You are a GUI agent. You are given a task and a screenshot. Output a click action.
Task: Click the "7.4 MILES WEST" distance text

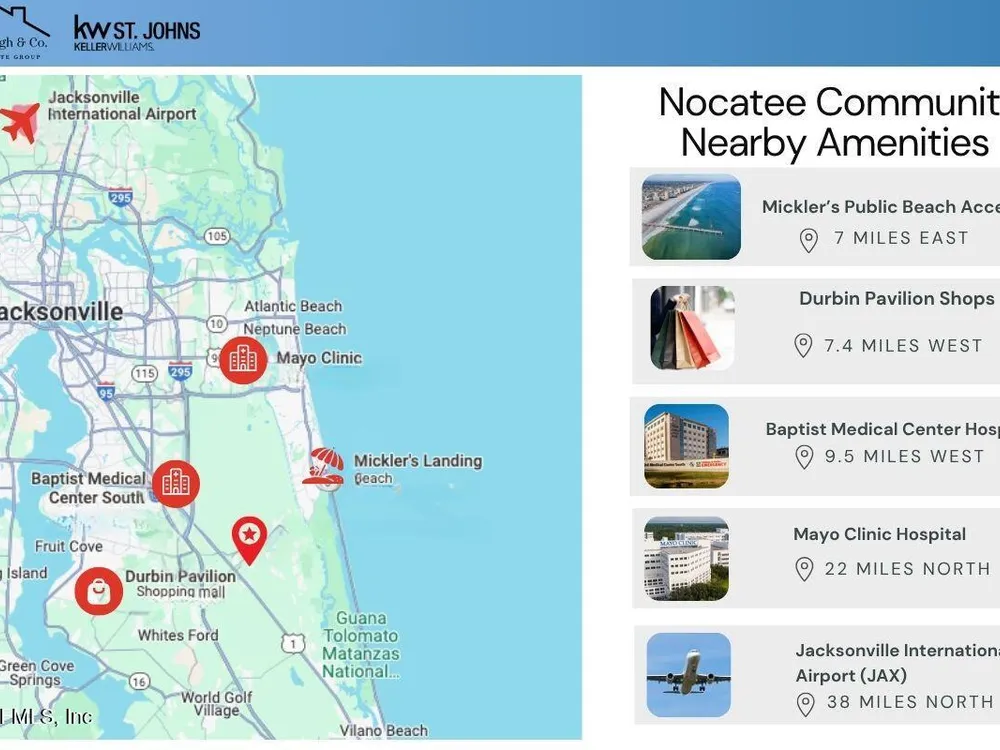click(903, 346)
